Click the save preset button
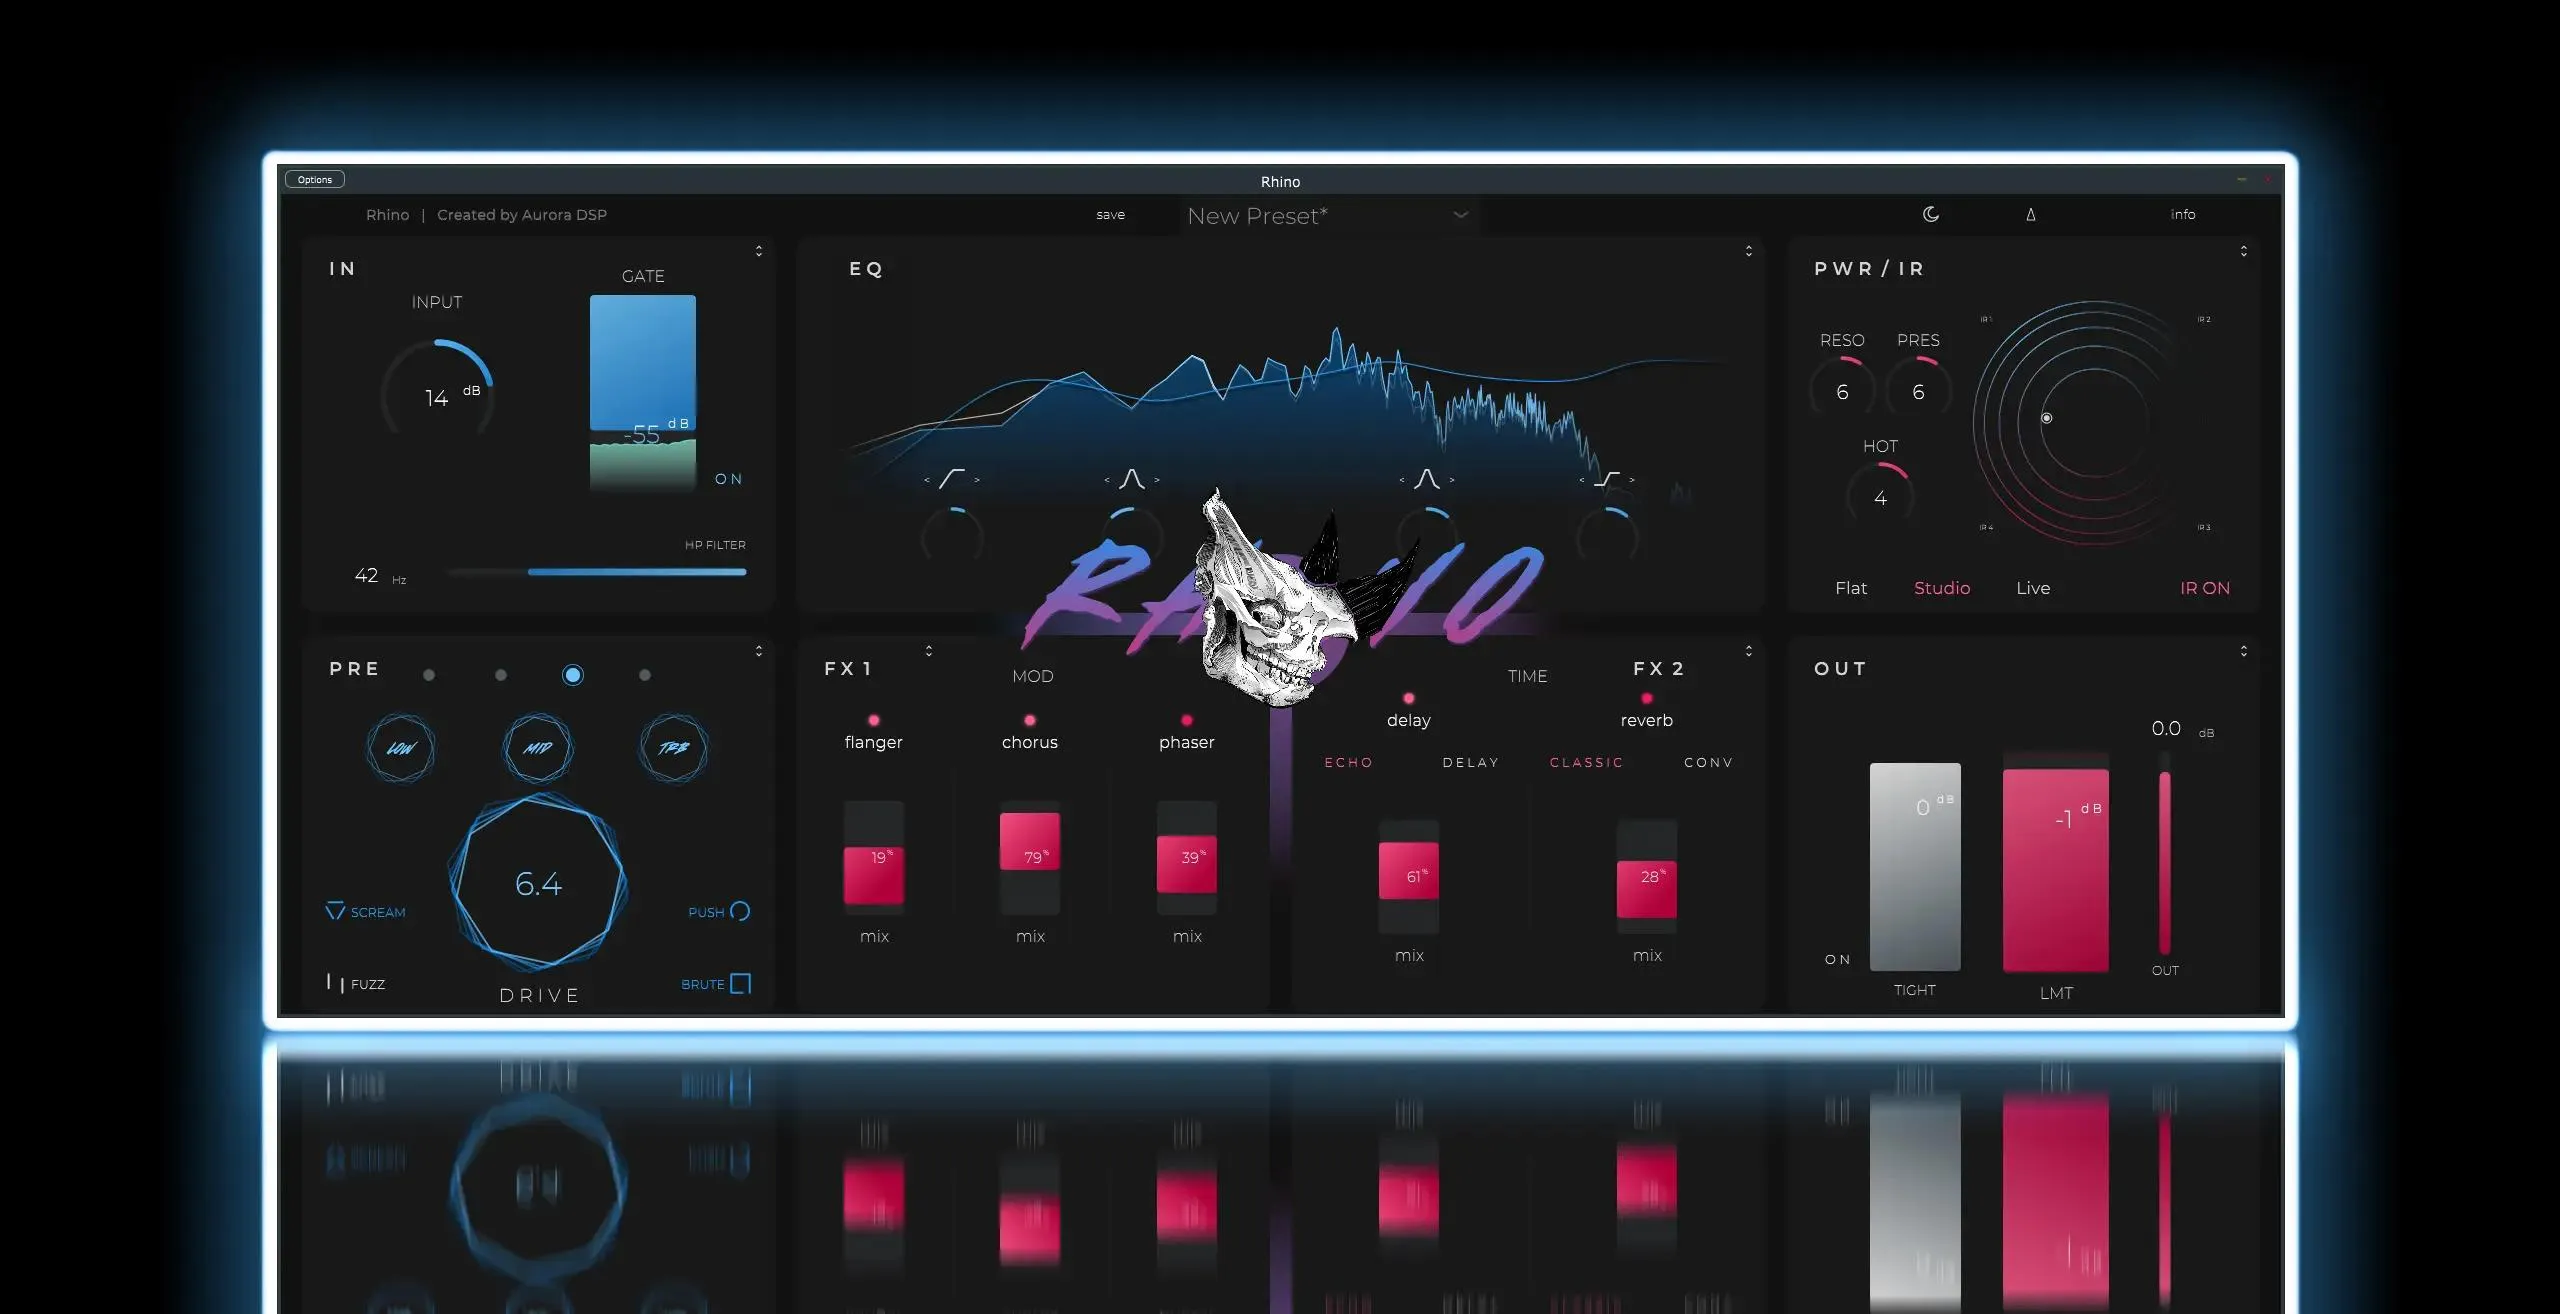 pyautogui.click(x=1110, y=215)
